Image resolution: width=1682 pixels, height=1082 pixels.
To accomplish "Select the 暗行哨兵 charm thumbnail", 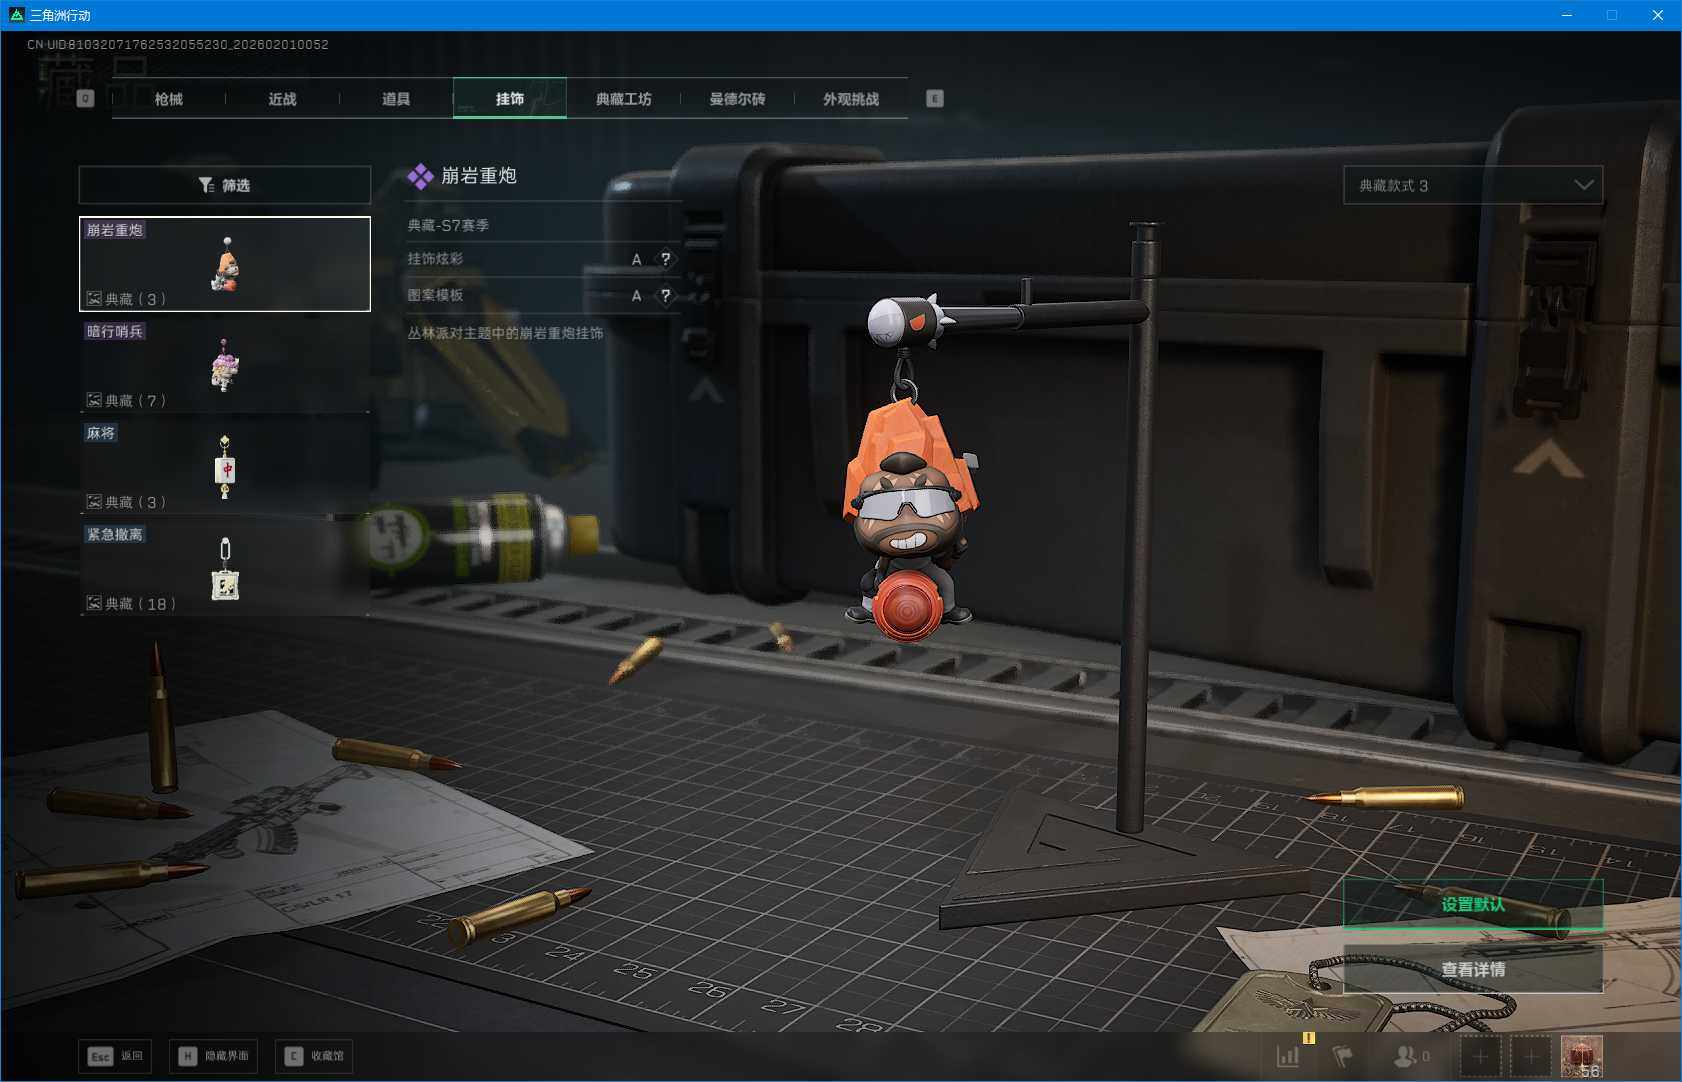I will 224,365.
